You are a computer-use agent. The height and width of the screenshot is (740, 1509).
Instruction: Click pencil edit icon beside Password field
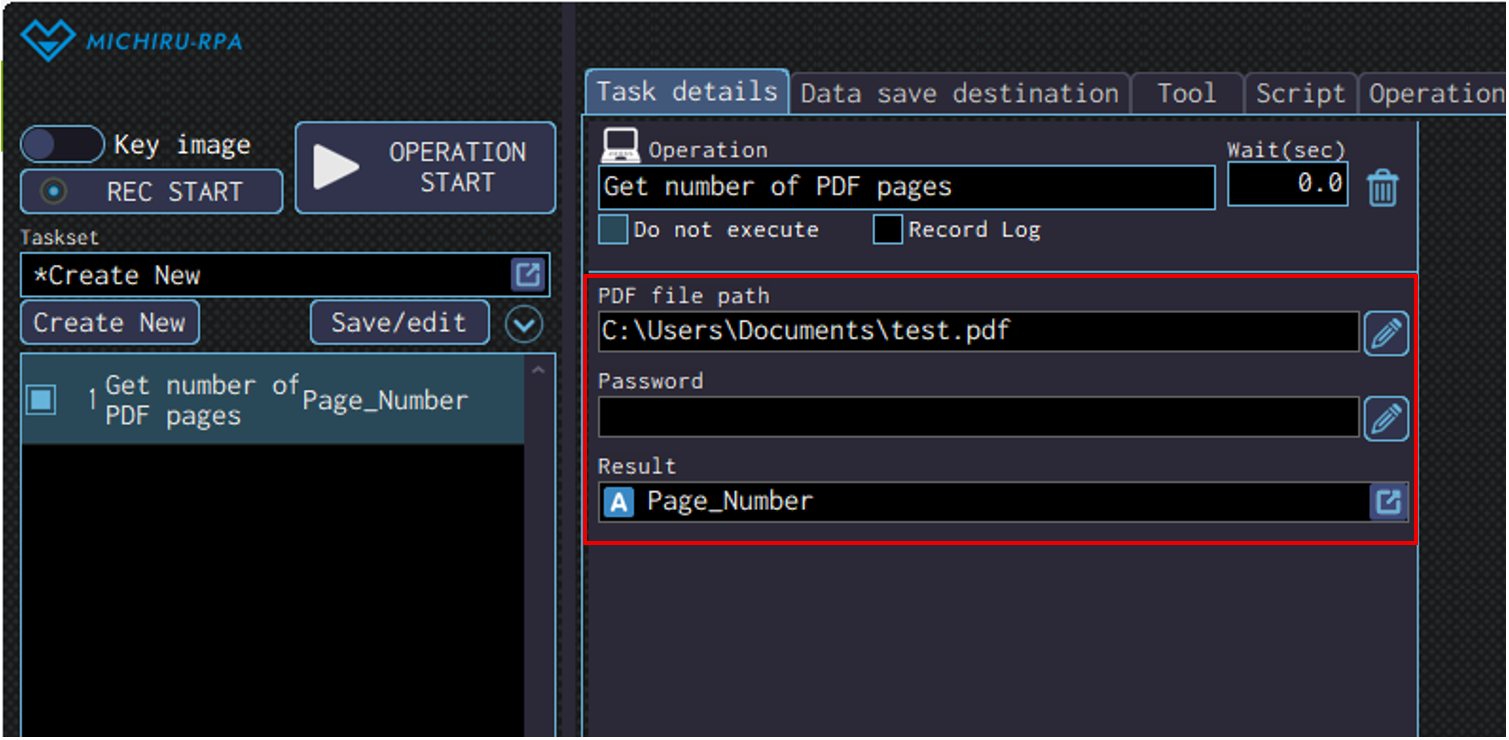pos(1386,419)
